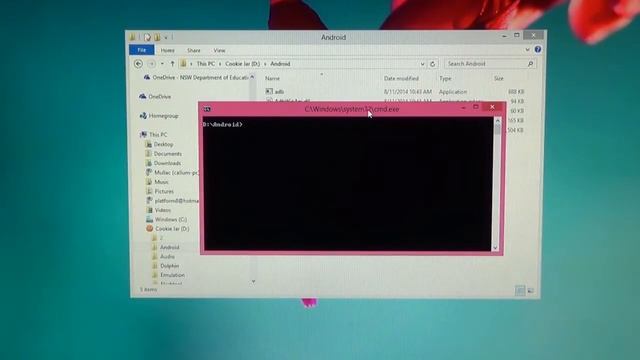Screen dimensions: 640x360
Task: Switch to Details view icon
Action: pos(520,291)
